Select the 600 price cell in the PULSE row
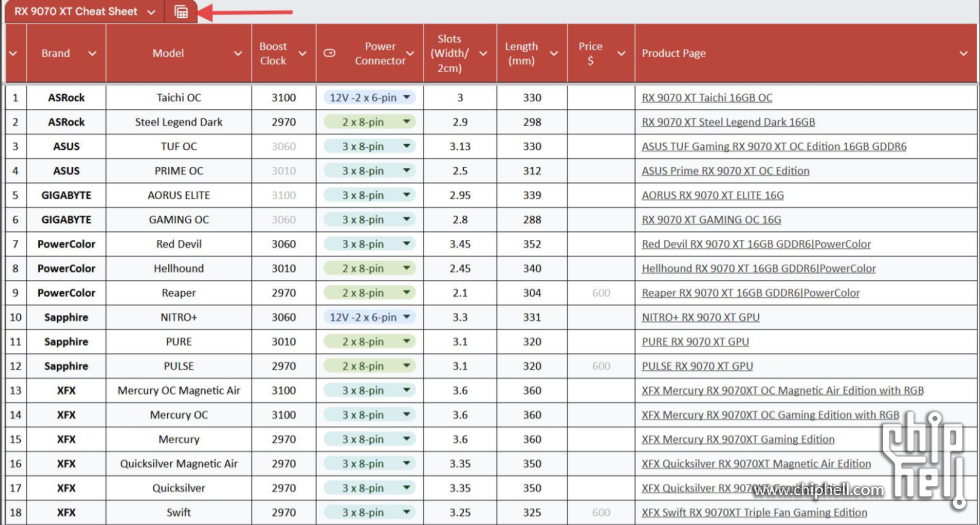 (601, 366)
